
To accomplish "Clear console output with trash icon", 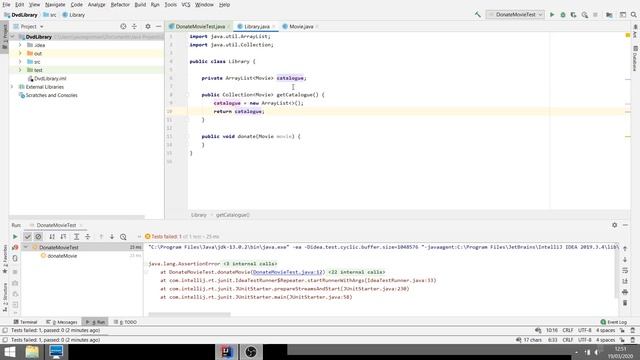I will [x=625, y=303].
